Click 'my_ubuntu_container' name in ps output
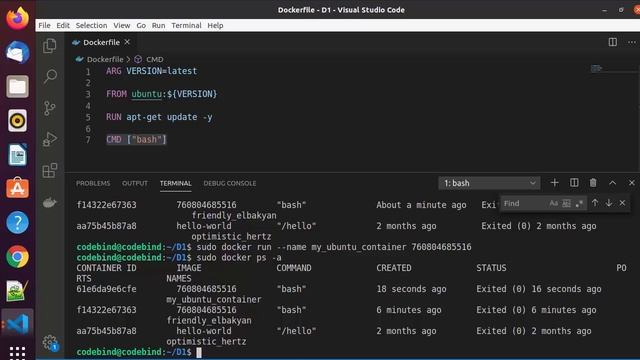 point(214,300)
